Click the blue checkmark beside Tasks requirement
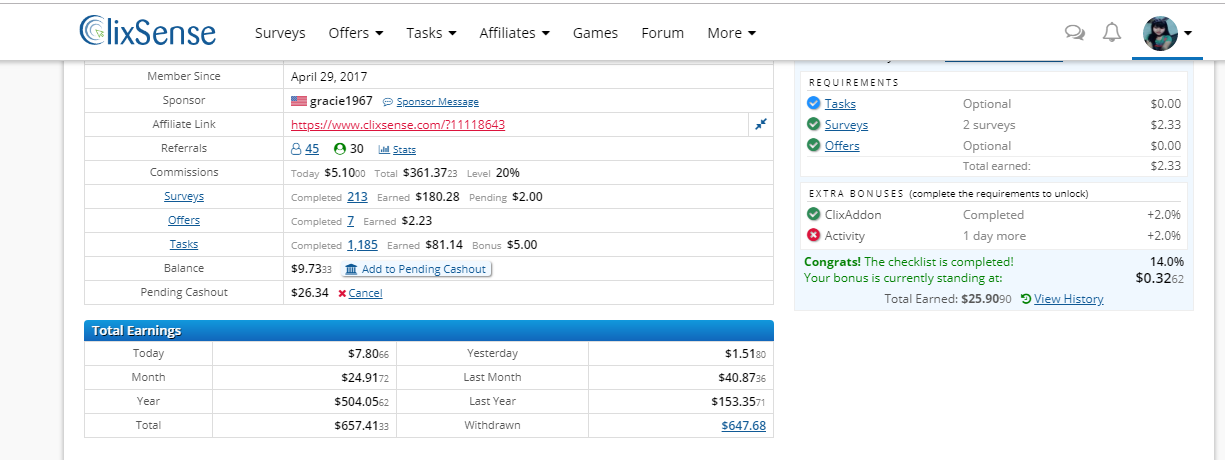The height and width of the screenshot is (460, 1225). click(813, 103)
